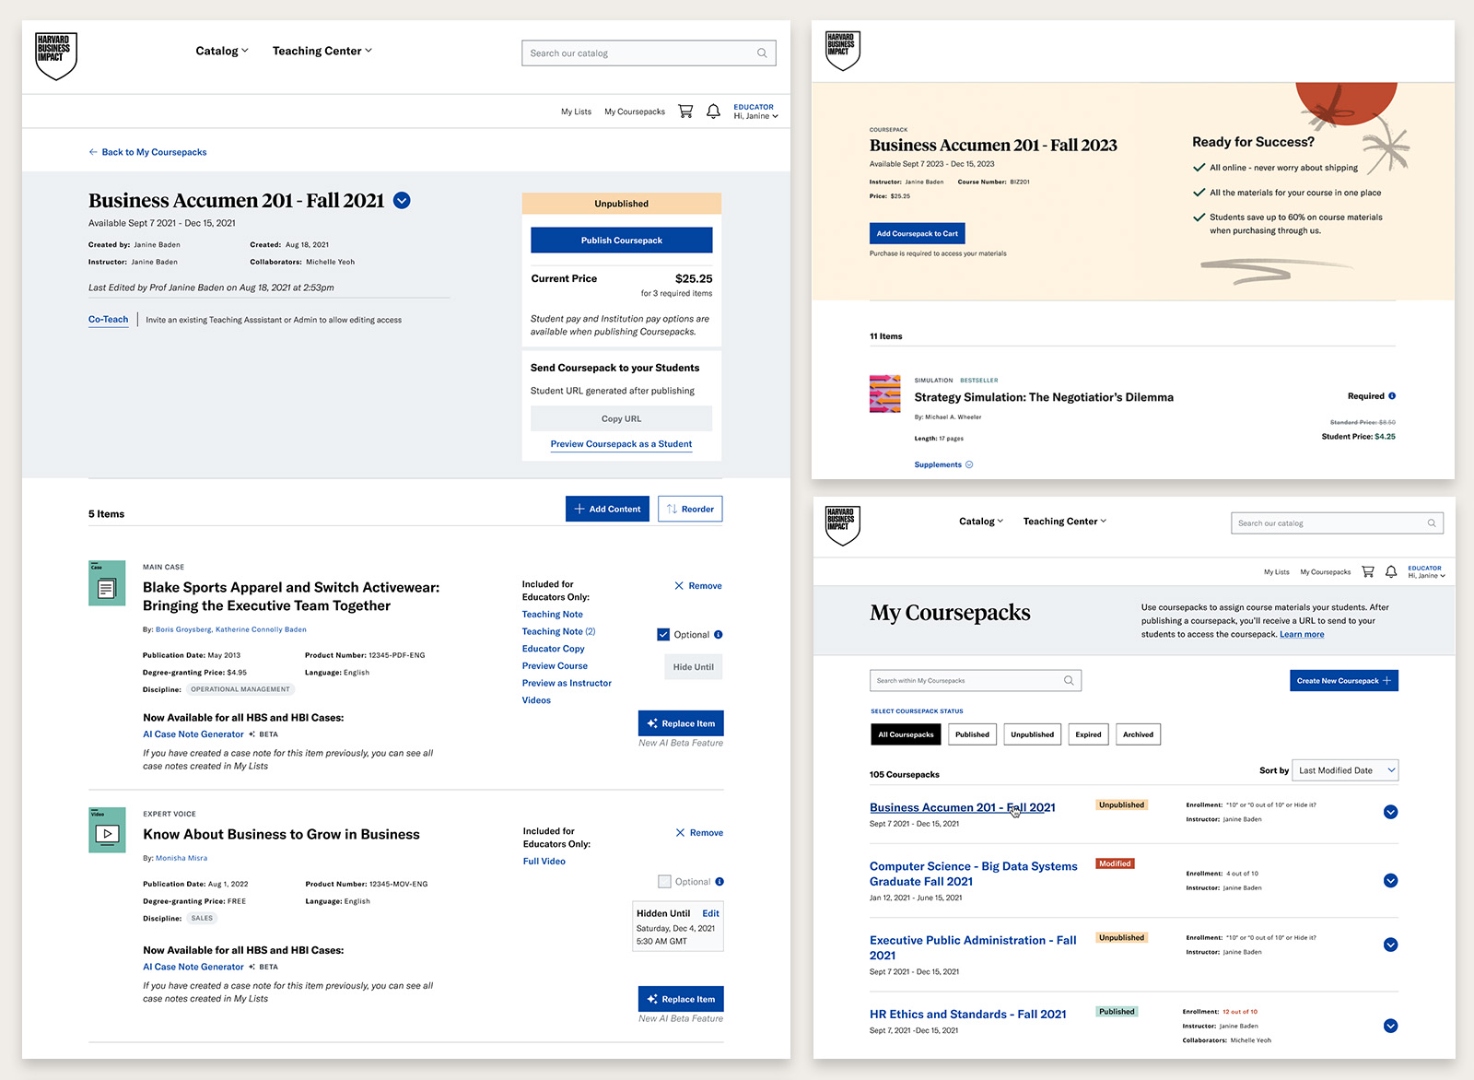Remove the Blake Sports Apparel item
The image size is (1474, 1080).
click(x=698, y=586)
